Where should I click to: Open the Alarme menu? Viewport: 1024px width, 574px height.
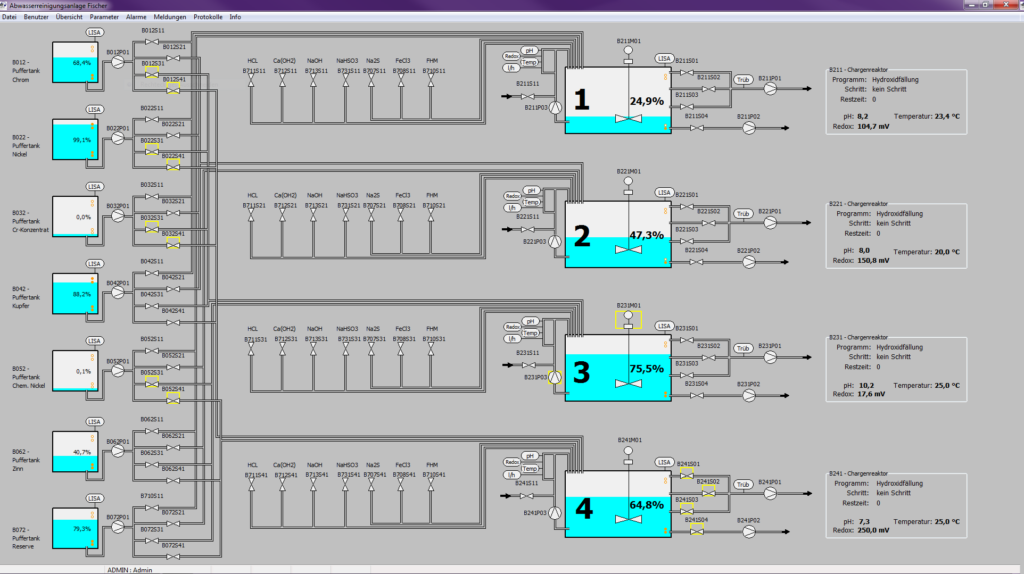(x=136, y=17)
